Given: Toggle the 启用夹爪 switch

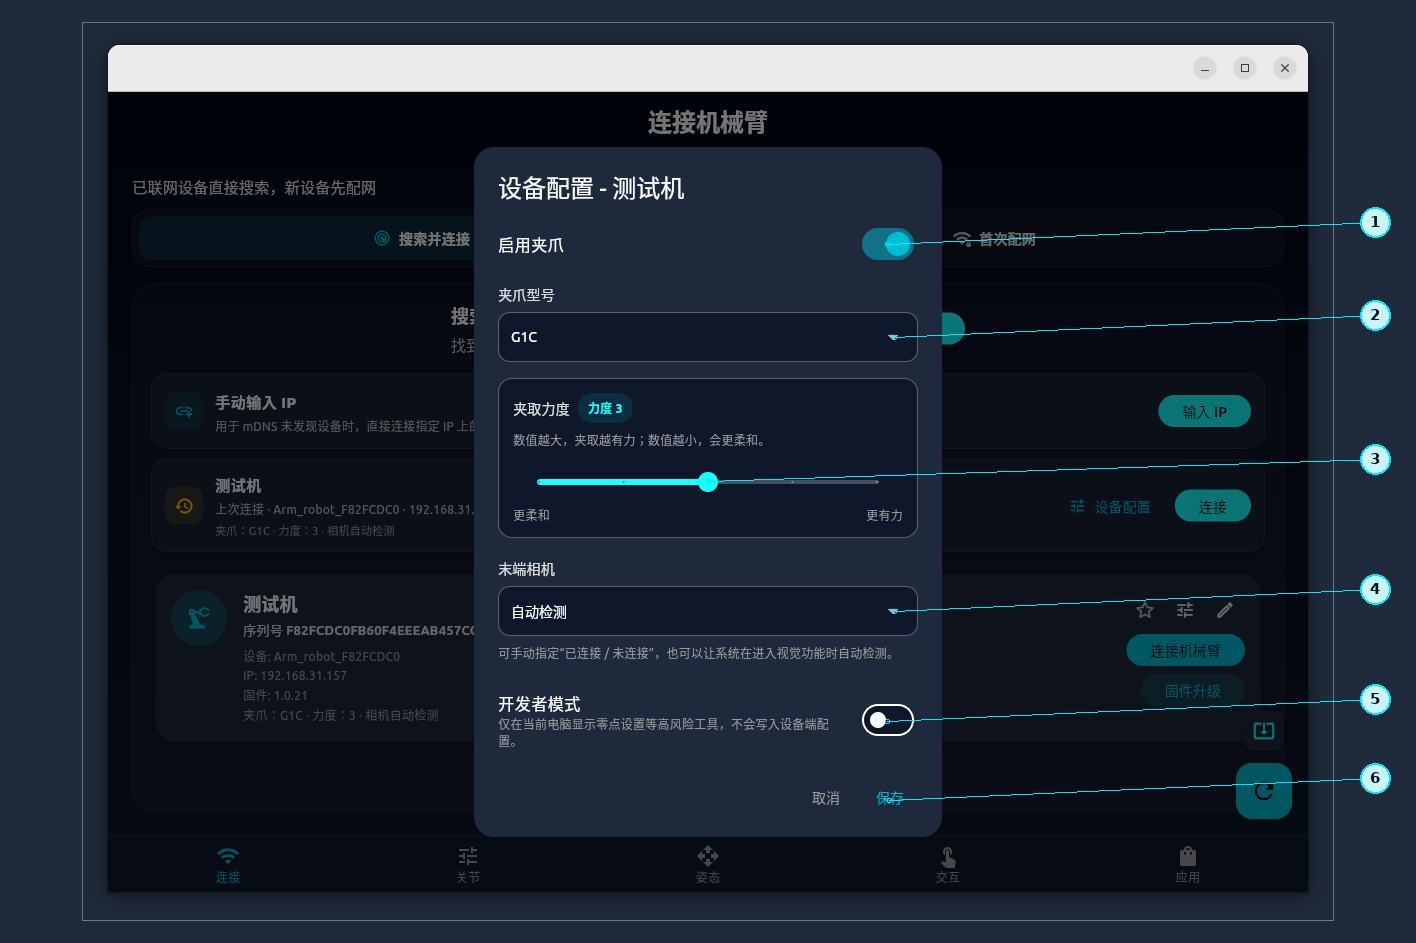Looking at the screenshot, I should pos(888,244).
